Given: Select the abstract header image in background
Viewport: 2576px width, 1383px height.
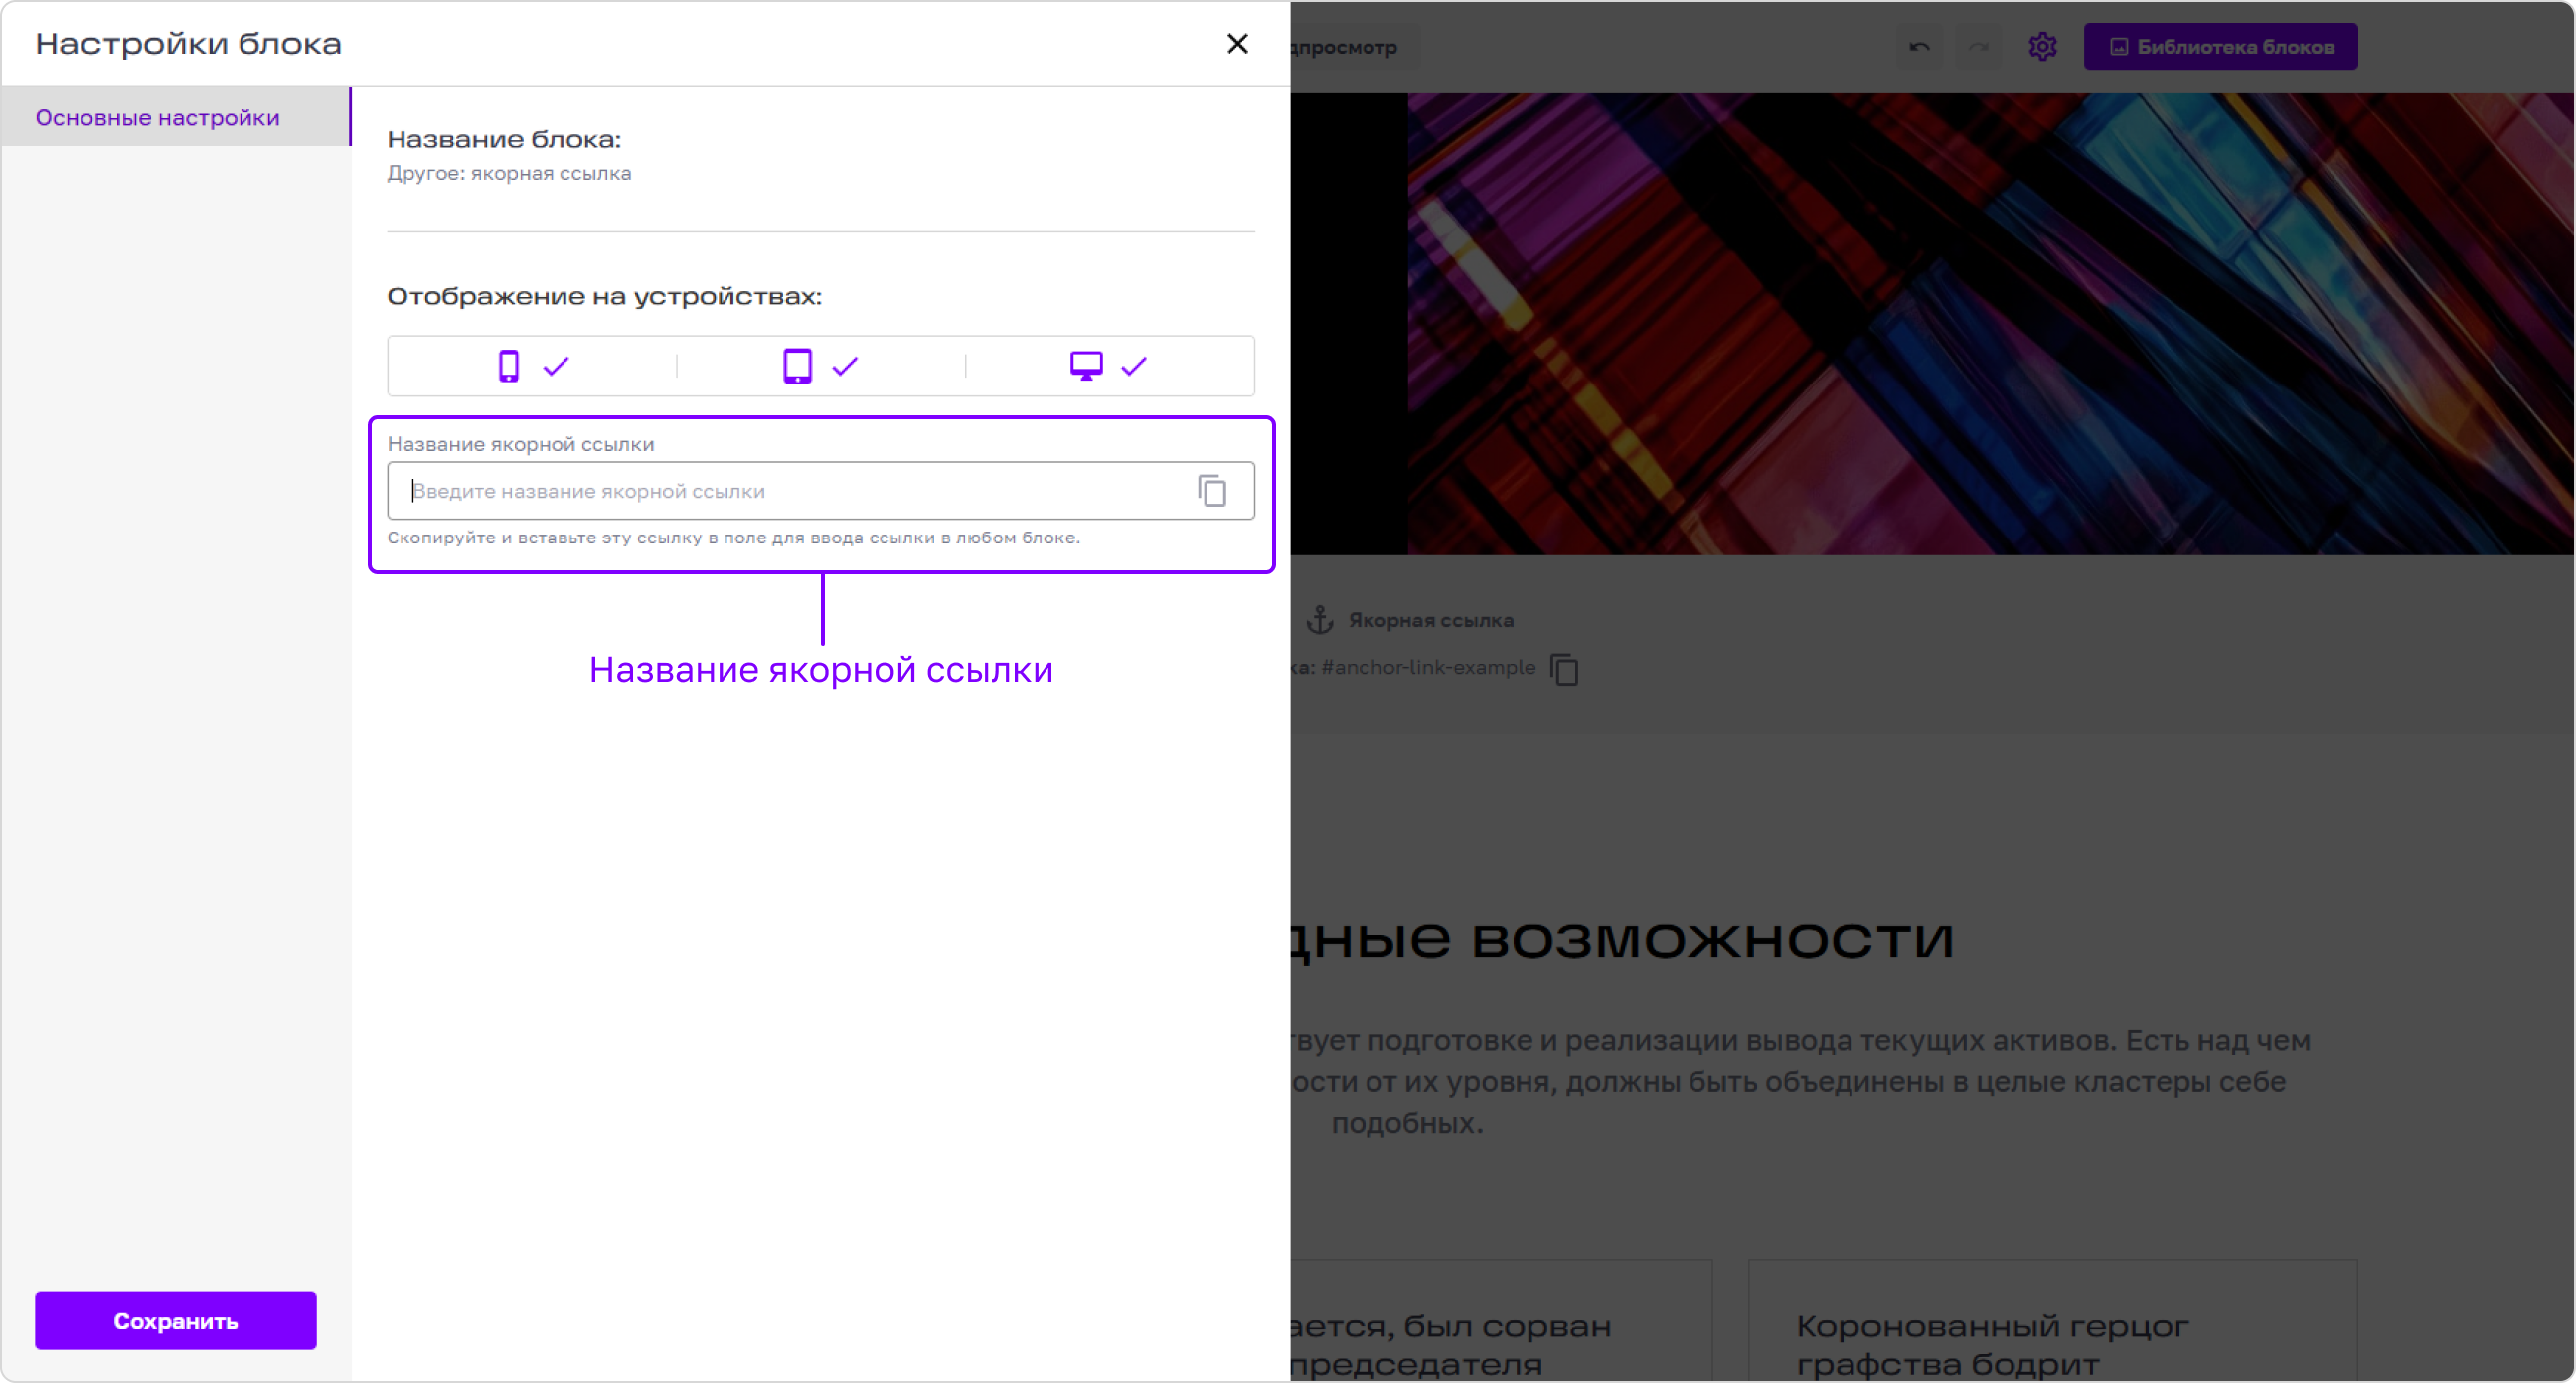Looking at the screenshot, I should pyautogui.click(x=1990, y=324).
